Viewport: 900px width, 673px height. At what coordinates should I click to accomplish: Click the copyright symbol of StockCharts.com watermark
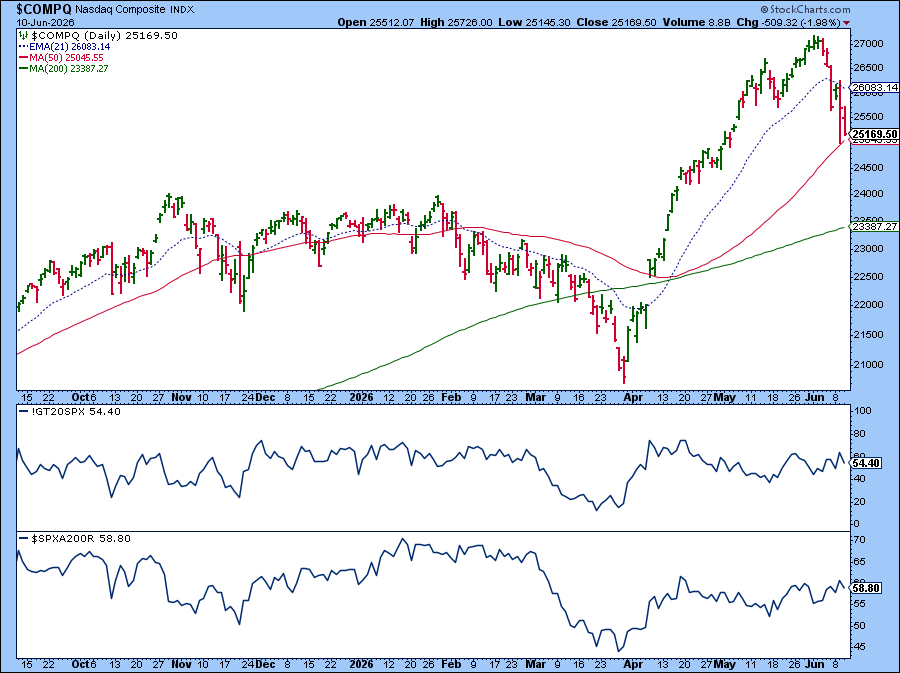coord(764,9)
